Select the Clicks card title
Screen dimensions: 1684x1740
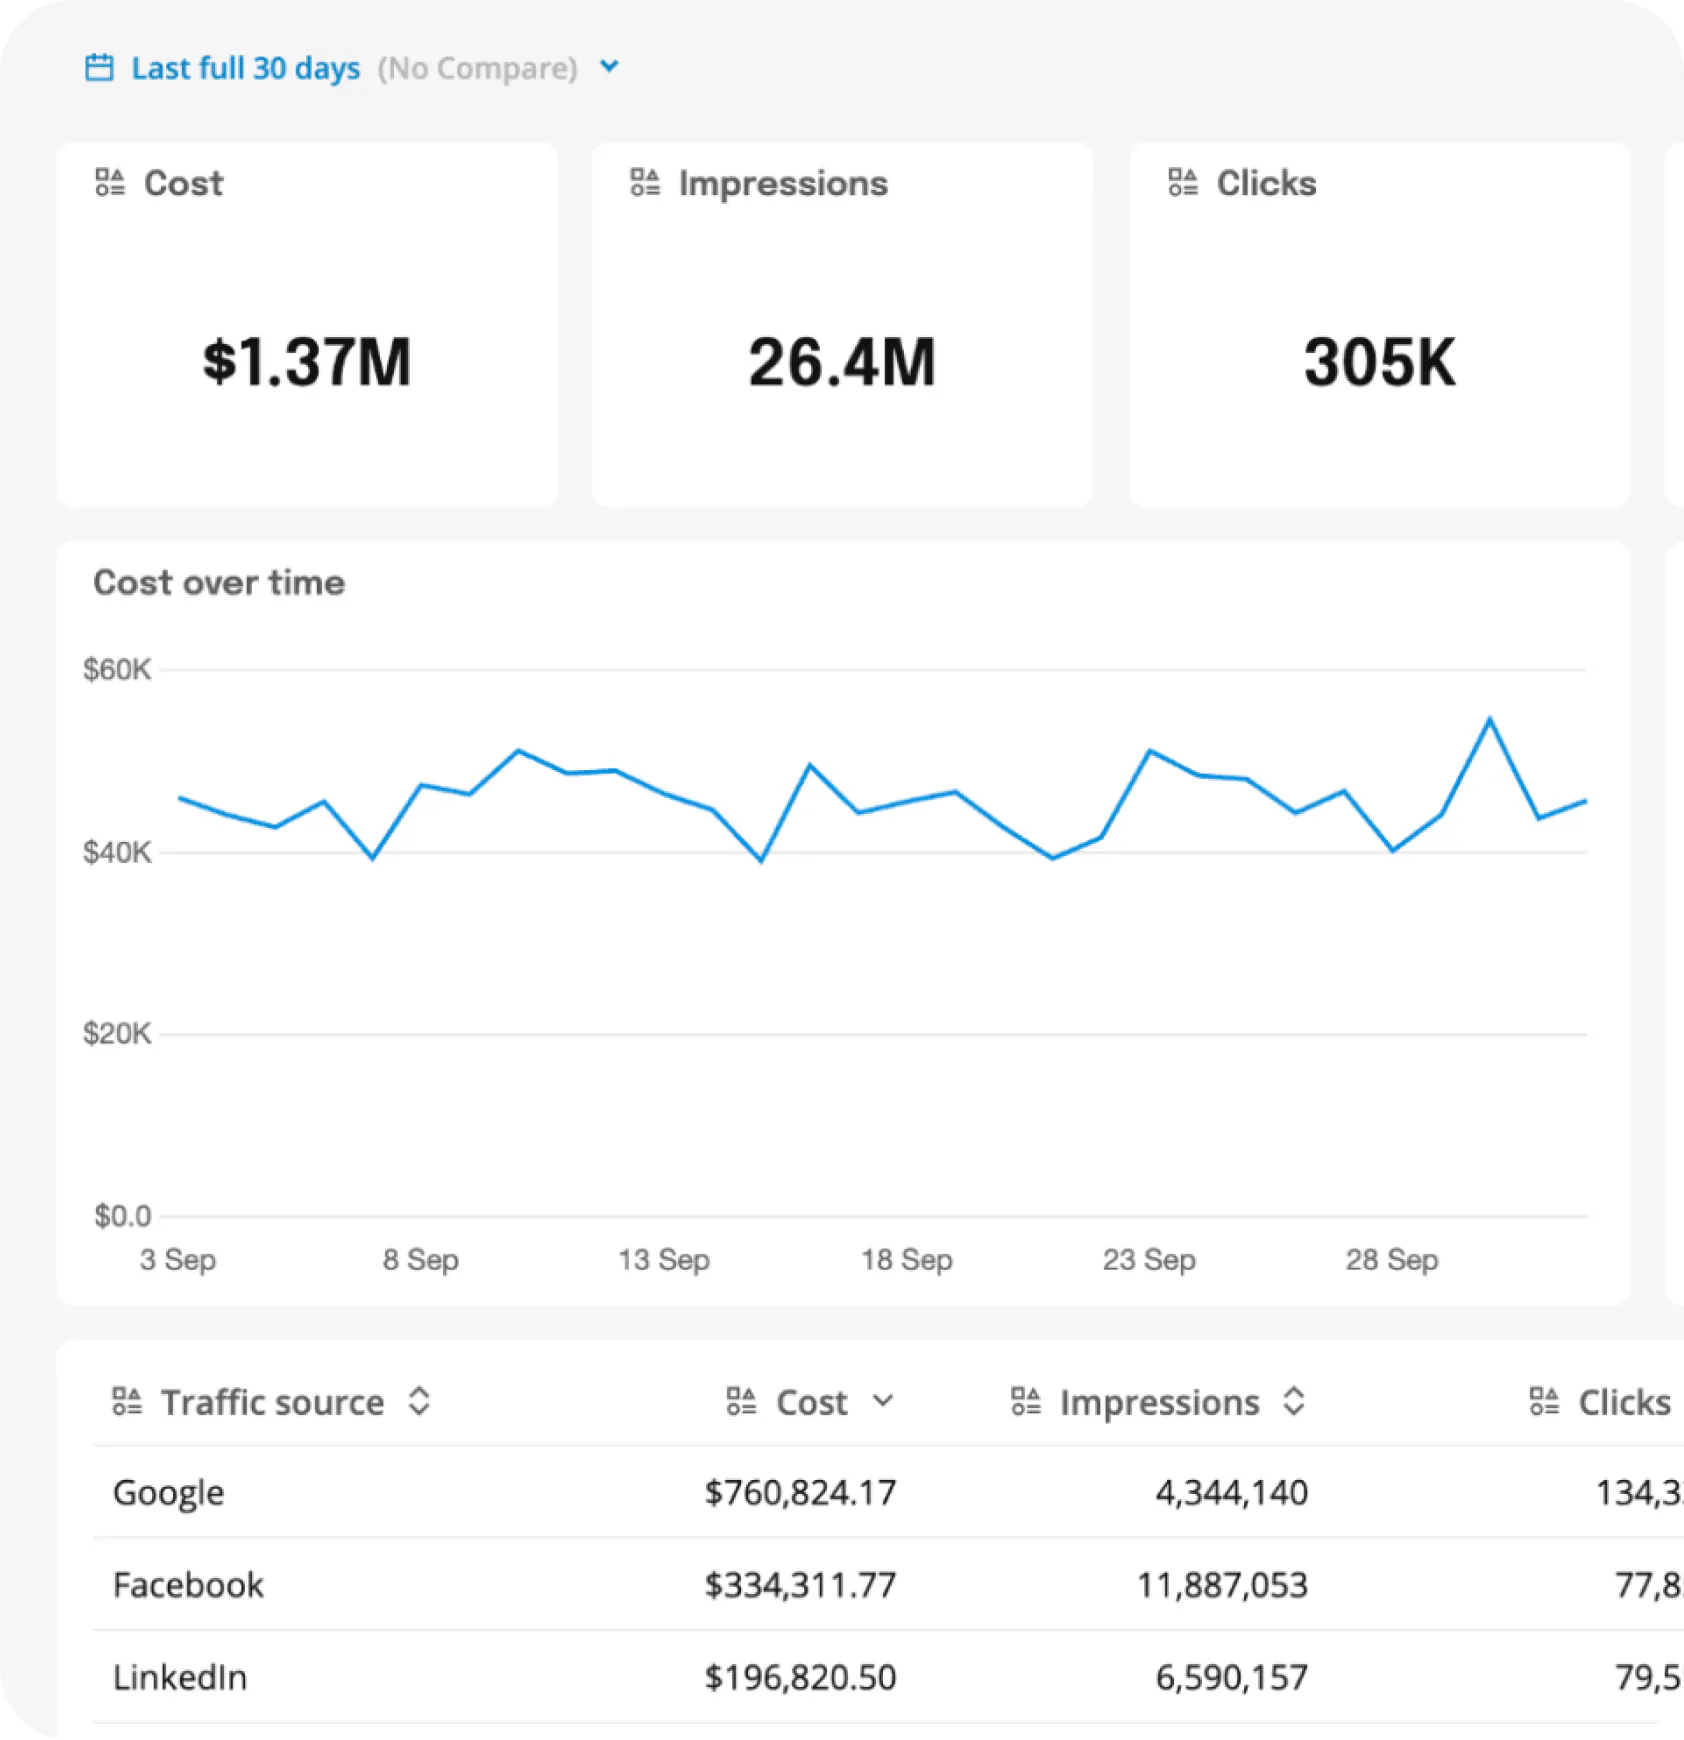pyautogui.click(x=1266, y=183)
